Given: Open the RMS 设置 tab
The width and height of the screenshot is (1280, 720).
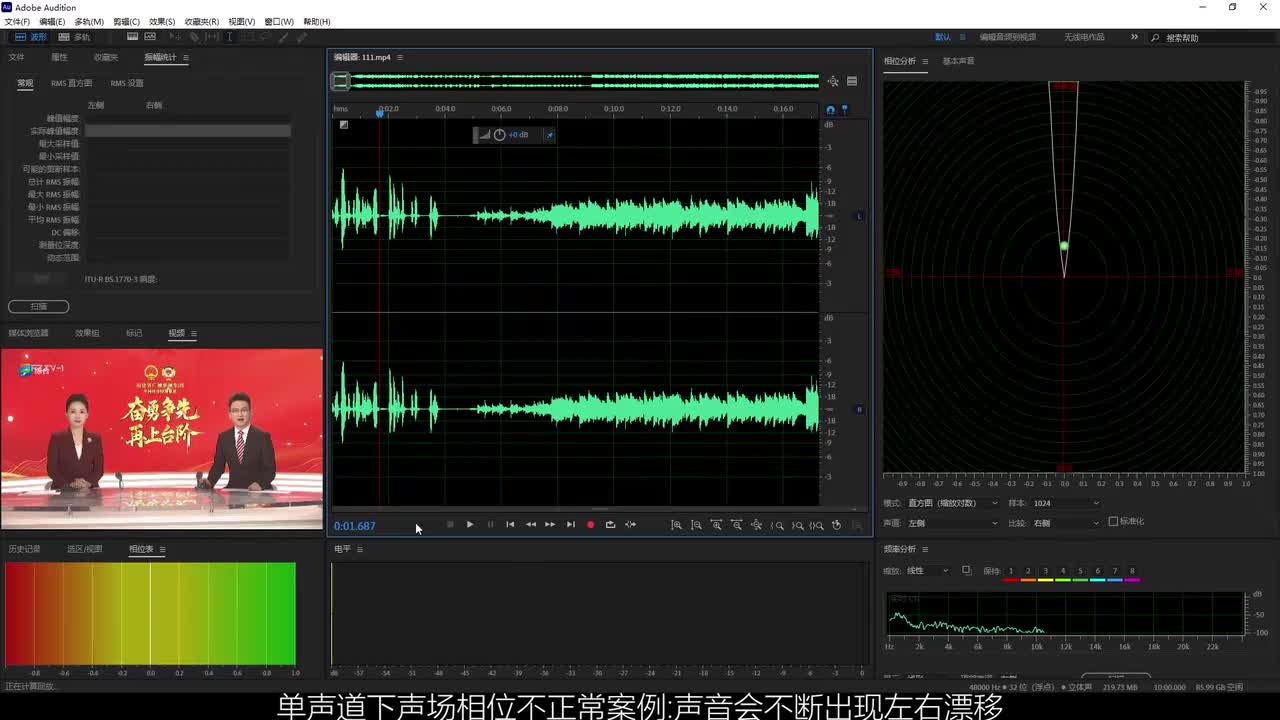Looking at the screenshot, I should (127, 84).
